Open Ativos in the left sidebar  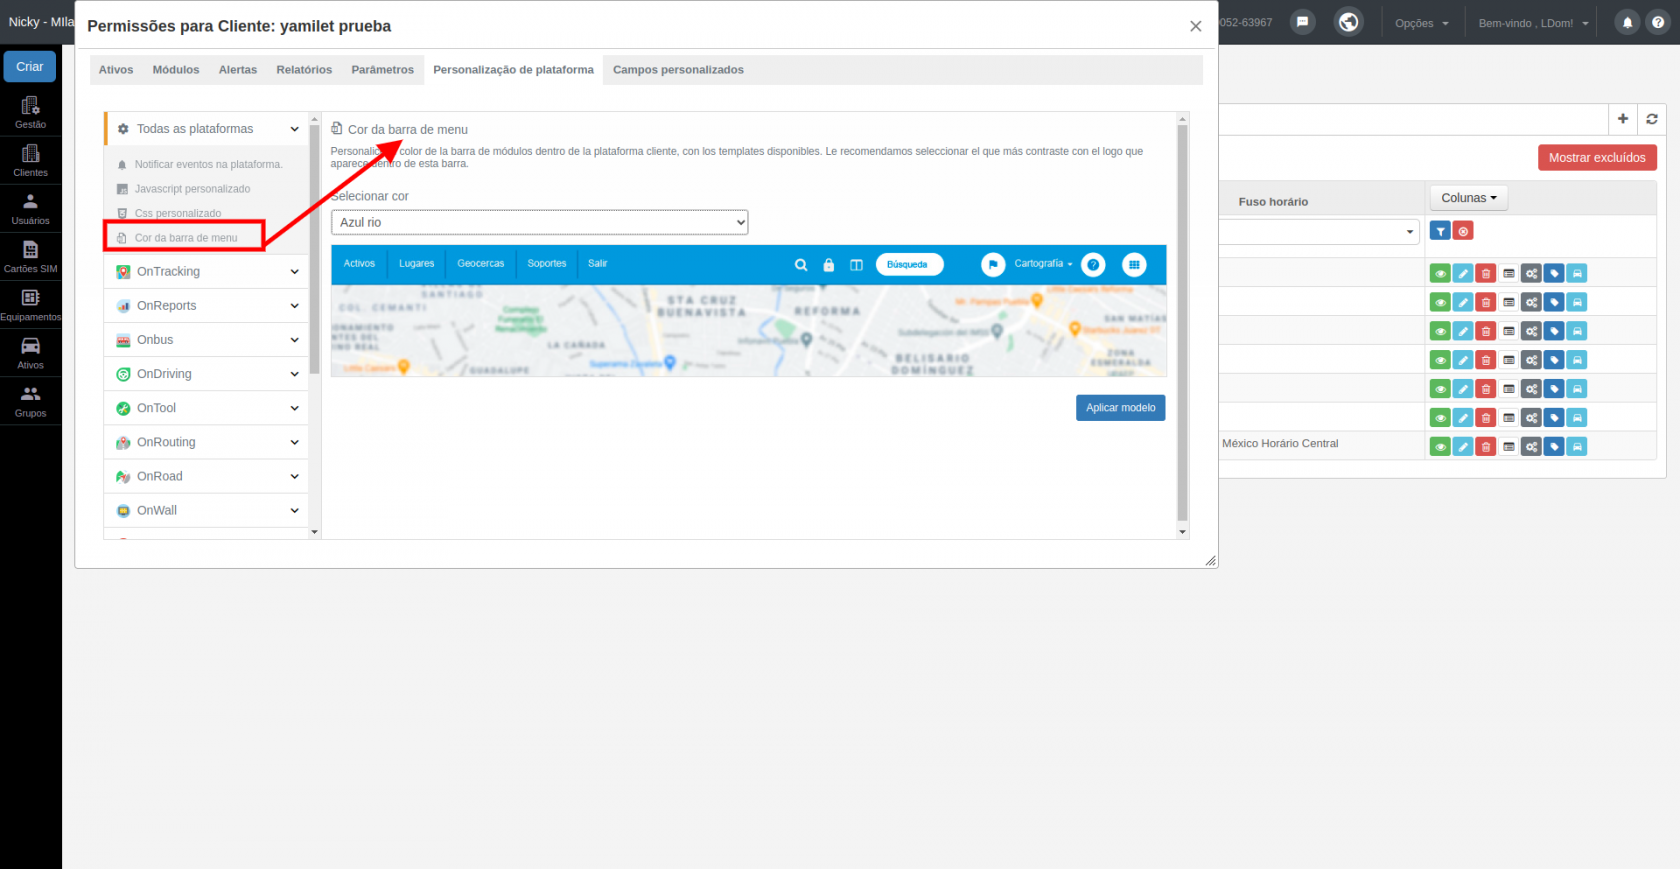point(30,352)
